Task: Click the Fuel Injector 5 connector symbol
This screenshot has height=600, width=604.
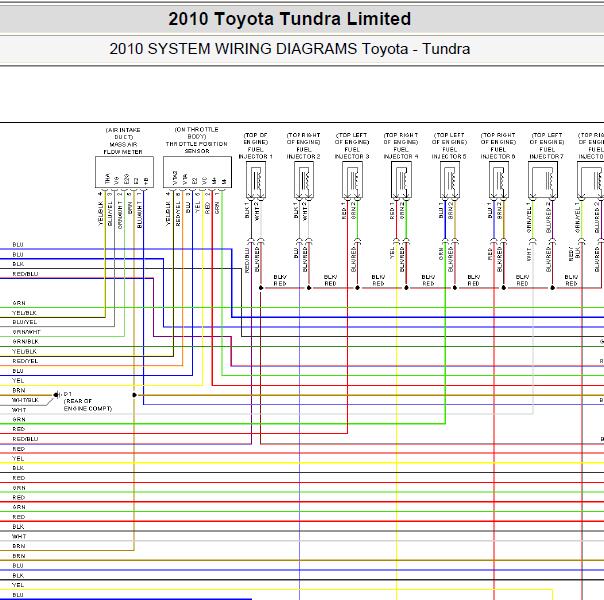Action: 450,181
